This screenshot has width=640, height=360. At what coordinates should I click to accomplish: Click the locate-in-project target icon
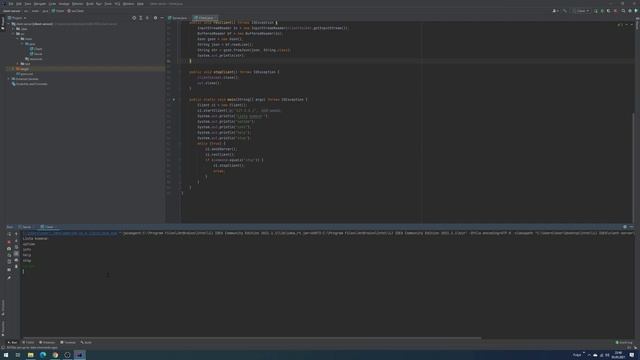pyautogui.click(x=134, y=18)
